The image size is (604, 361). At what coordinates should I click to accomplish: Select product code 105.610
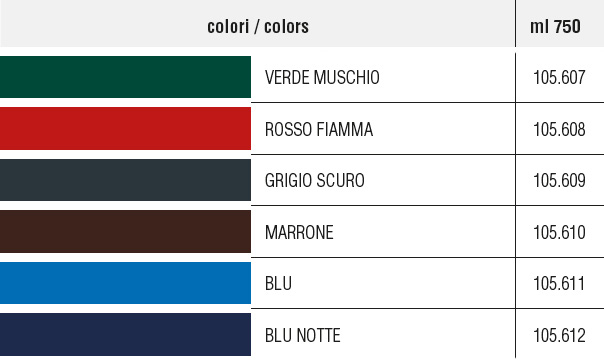coord(559,232)
